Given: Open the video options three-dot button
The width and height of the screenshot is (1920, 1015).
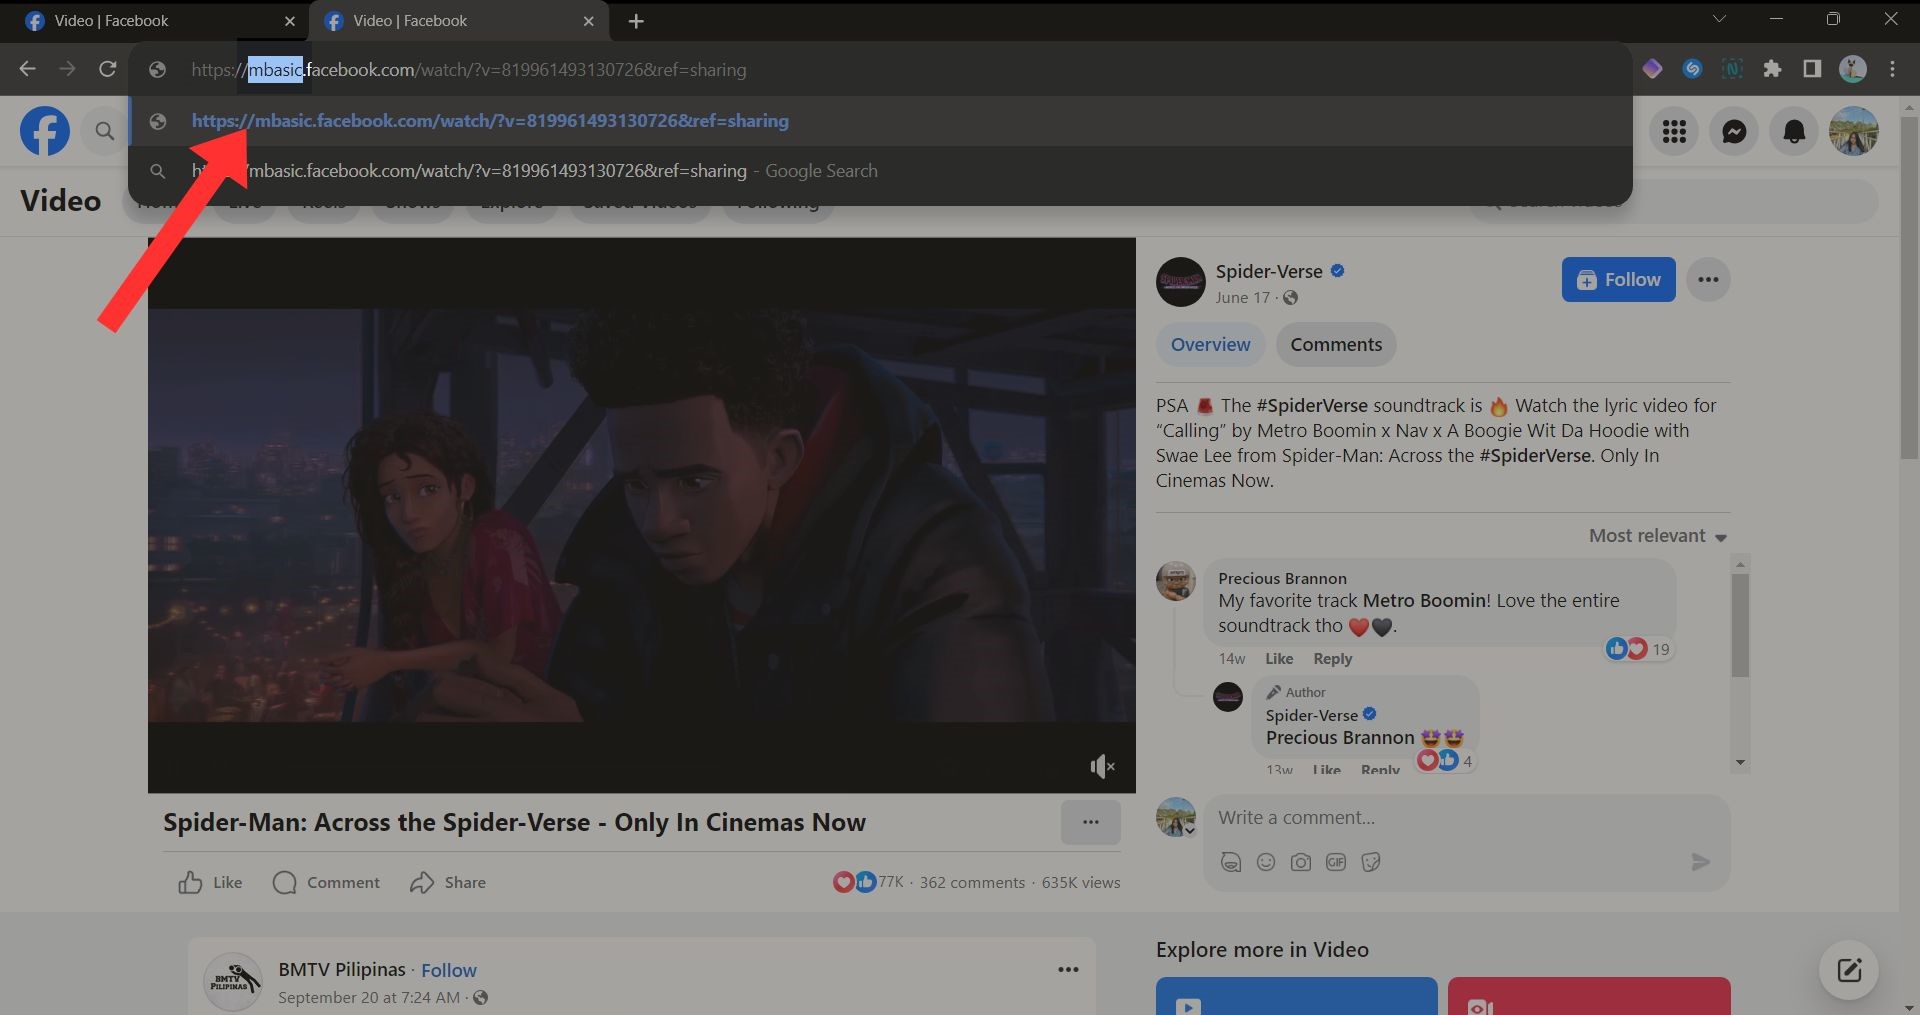Looking at the screenshot, I should [x=1091, y=822].
